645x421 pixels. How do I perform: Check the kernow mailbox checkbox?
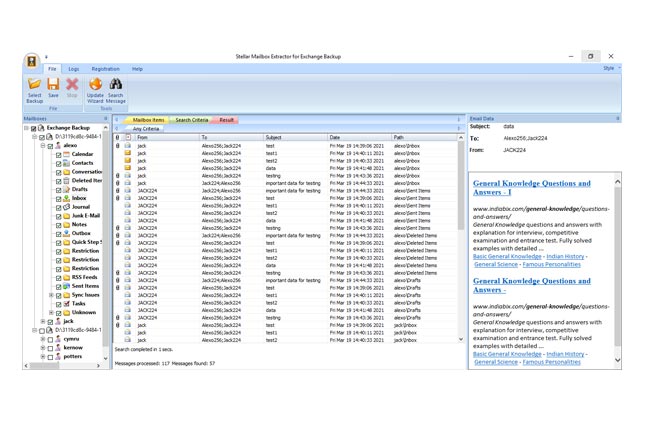click(50, 348)
